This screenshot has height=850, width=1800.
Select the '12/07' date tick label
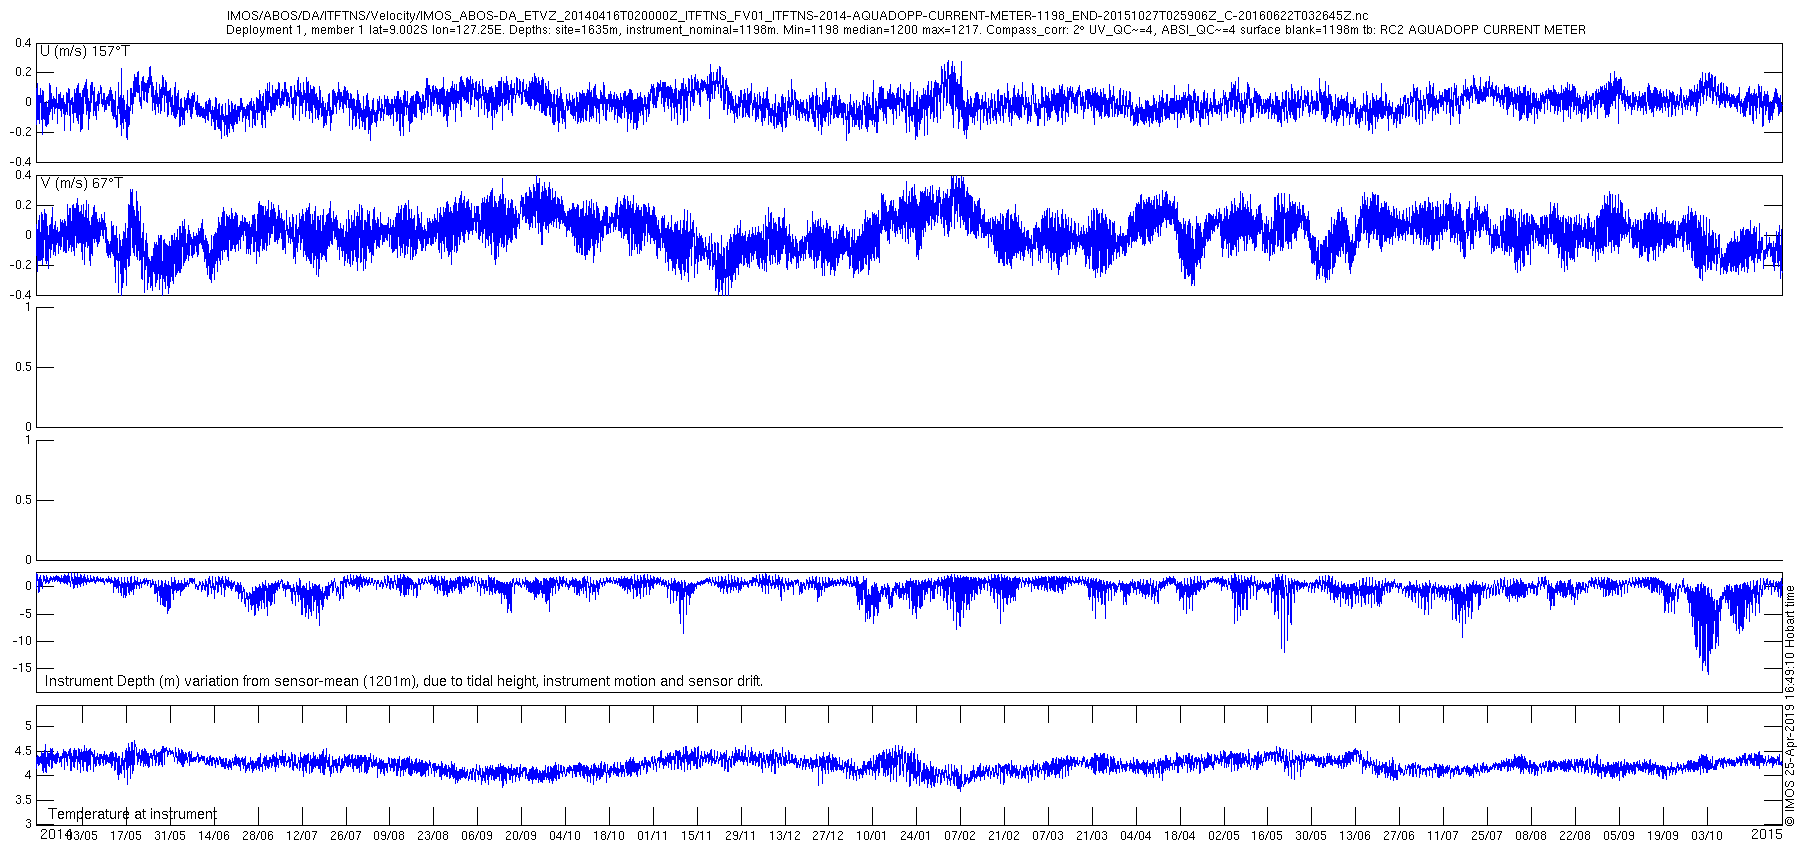click(x=302, y=836)
